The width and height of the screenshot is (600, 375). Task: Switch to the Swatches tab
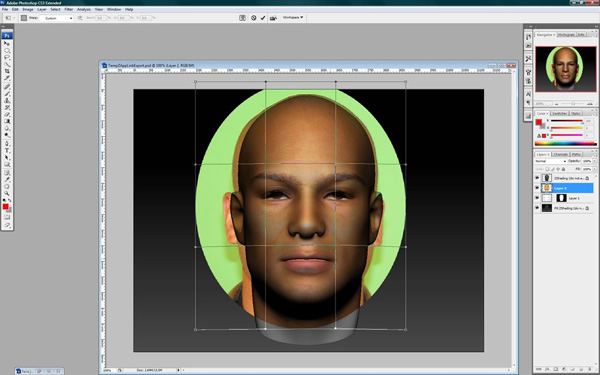coord(559,113)
